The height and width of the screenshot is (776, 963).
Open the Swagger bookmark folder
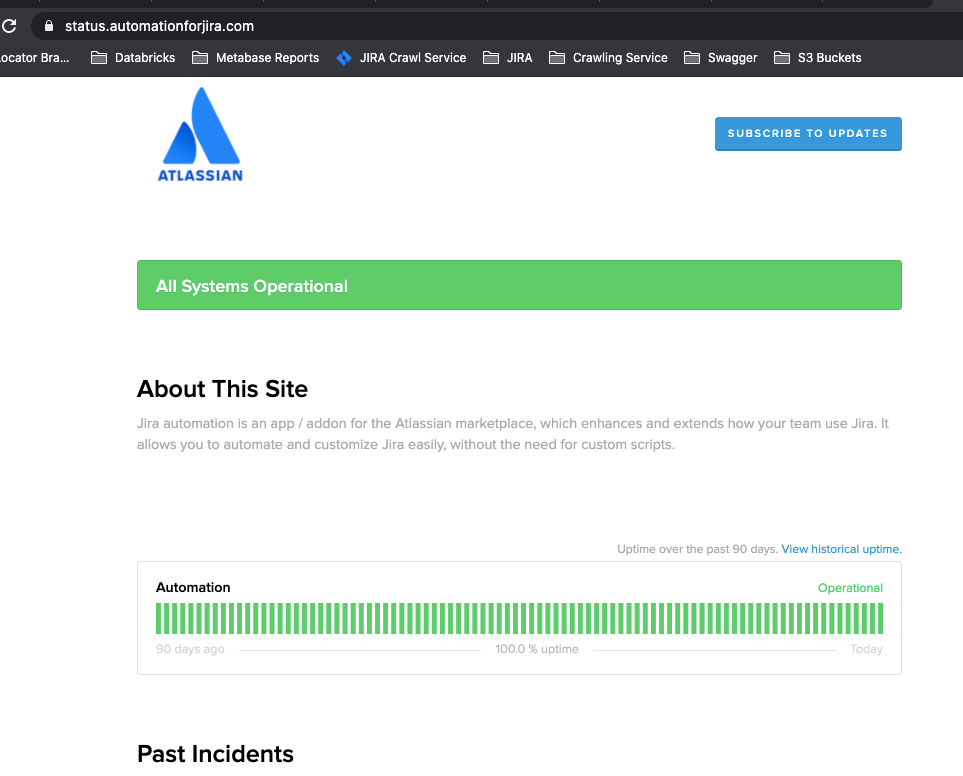click(720, 58)
